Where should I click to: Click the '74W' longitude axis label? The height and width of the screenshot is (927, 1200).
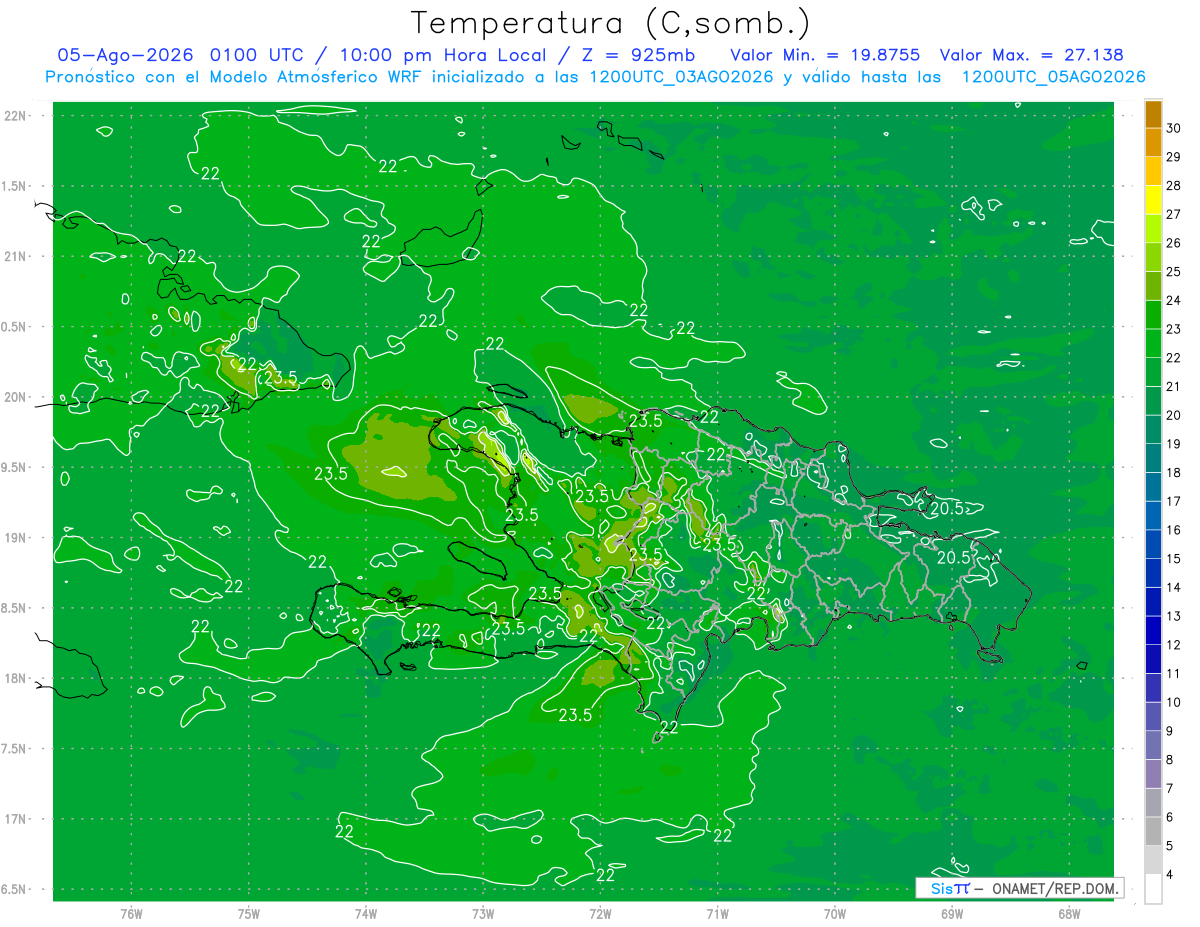click(x=366, y=913)
